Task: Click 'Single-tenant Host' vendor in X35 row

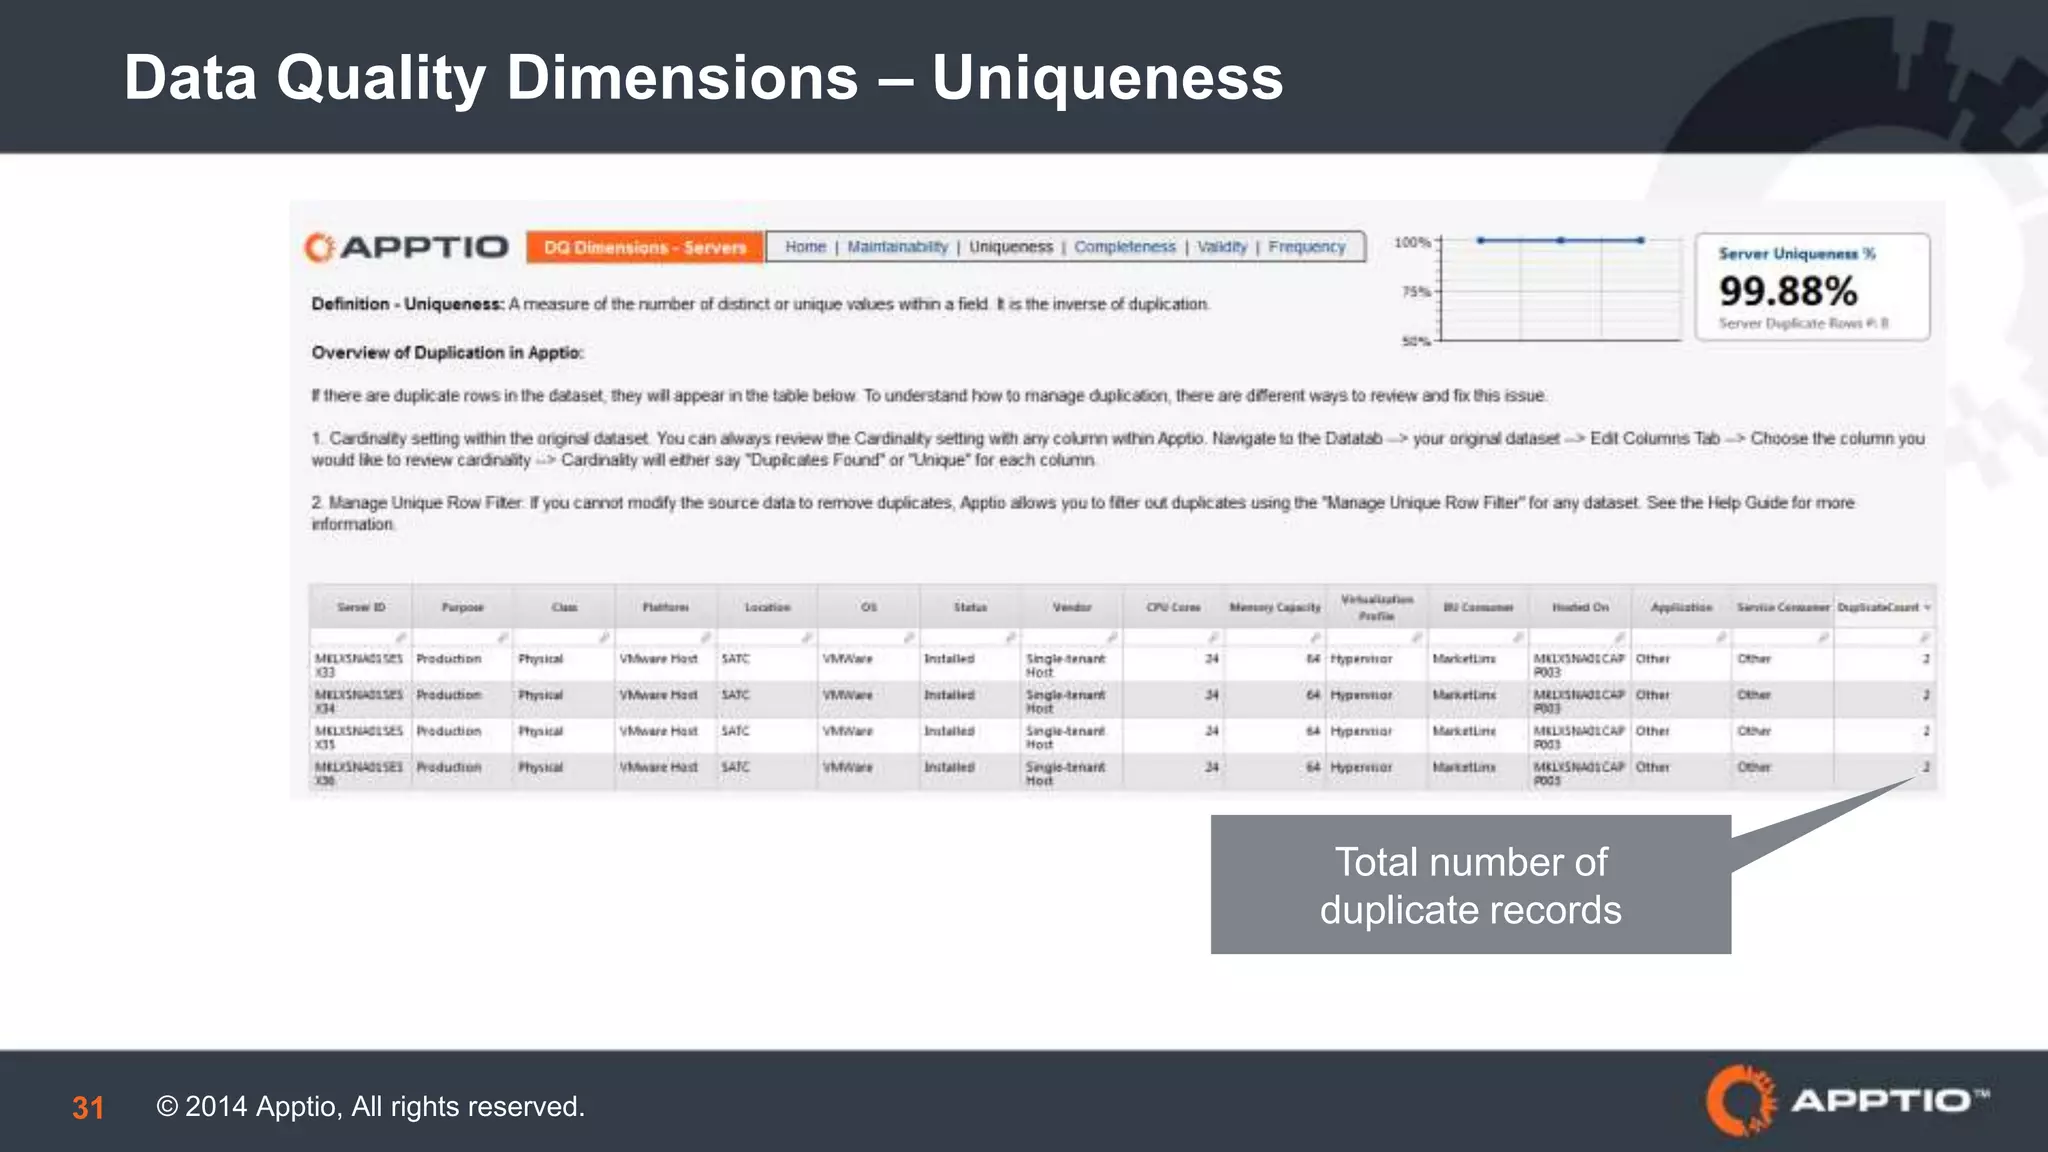Action: point(1066,738)
